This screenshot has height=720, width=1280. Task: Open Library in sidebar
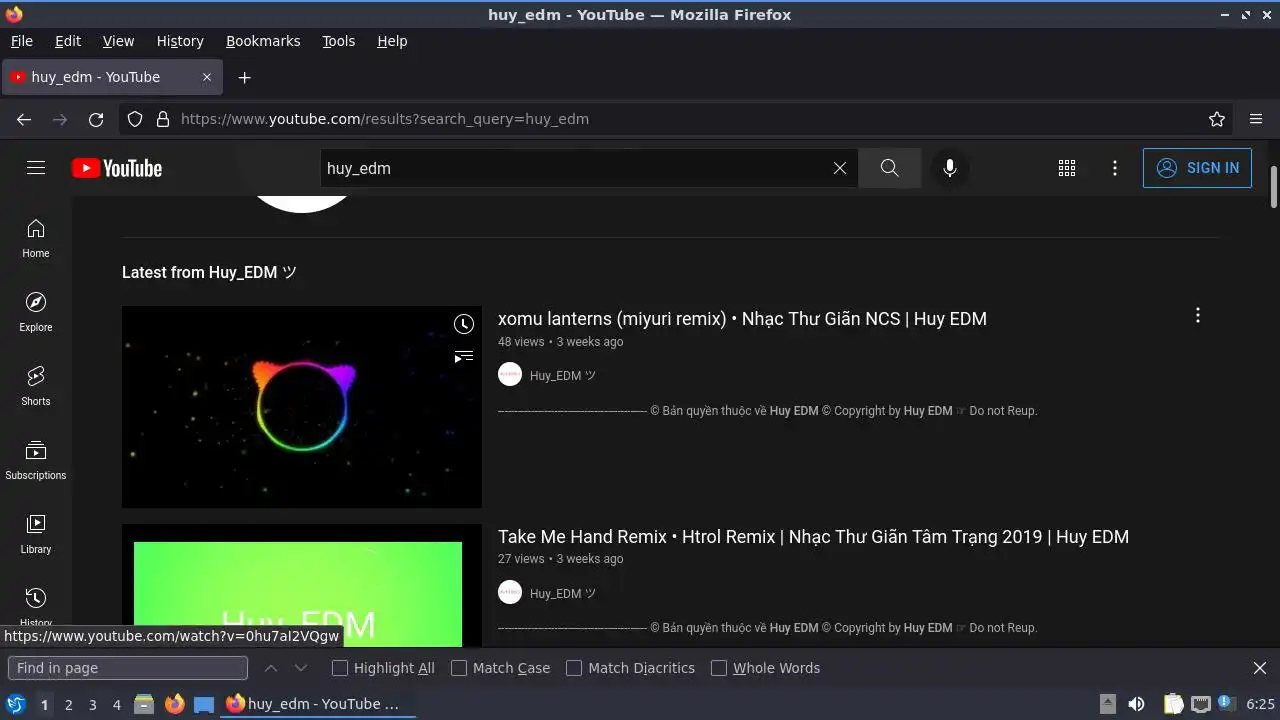(x=36, y=534)
